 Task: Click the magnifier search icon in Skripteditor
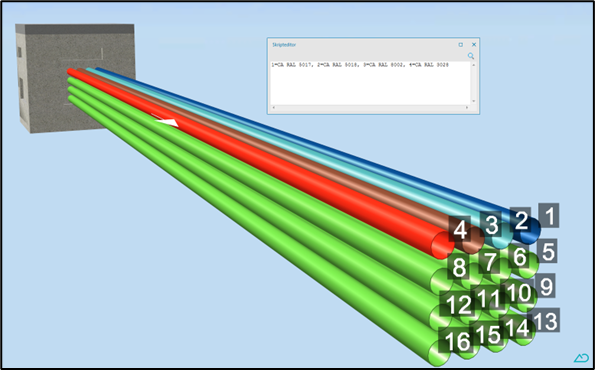(471, 56)
